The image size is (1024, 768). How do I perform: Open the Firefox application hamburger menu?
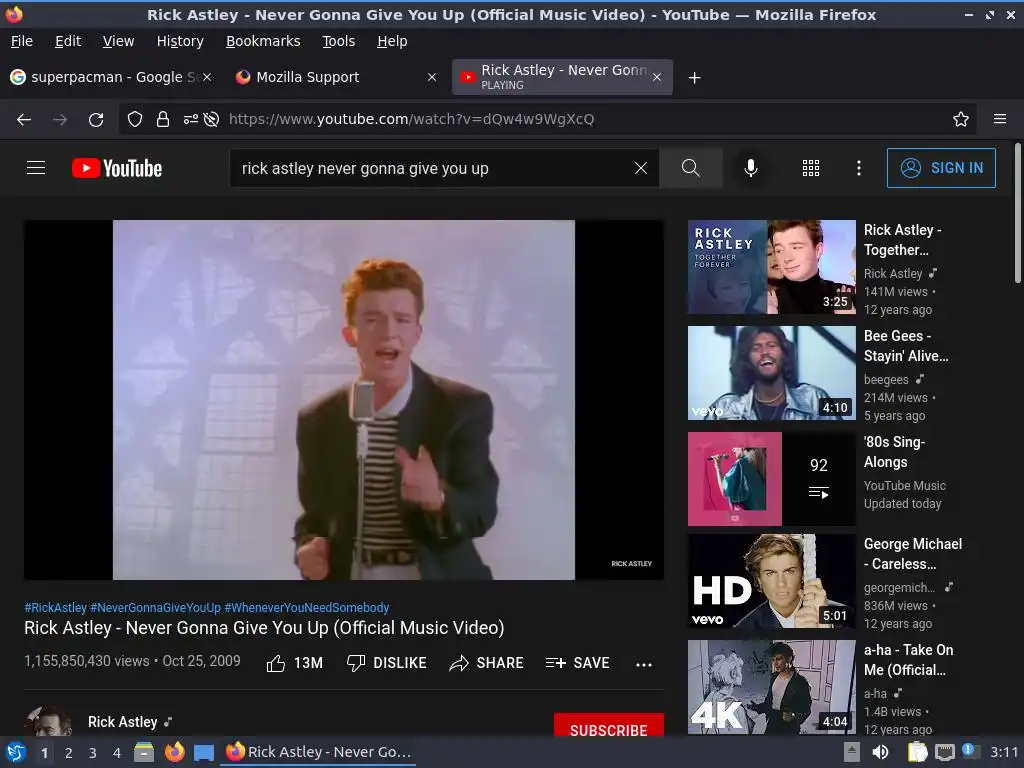click(1000, 119)
